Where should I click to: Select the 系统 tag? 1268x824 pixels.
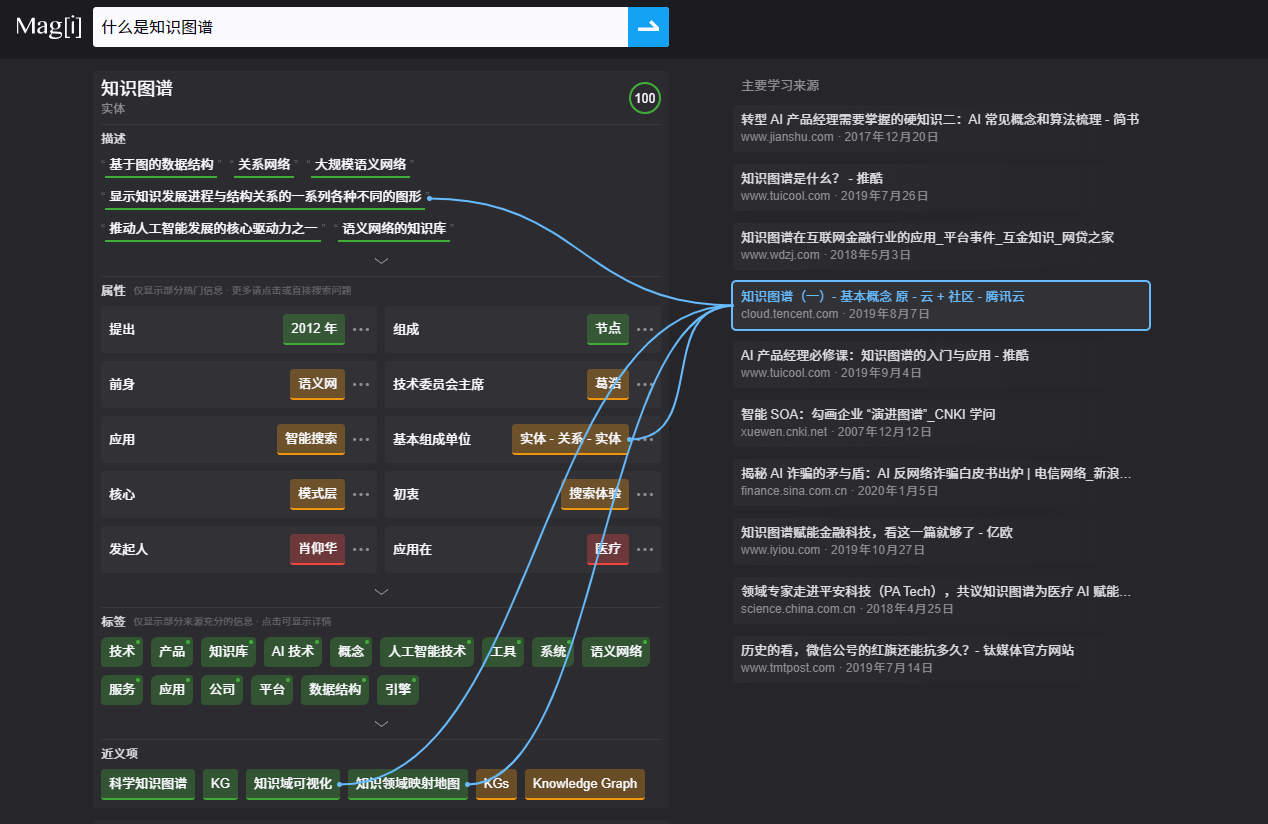pos(553,652)
